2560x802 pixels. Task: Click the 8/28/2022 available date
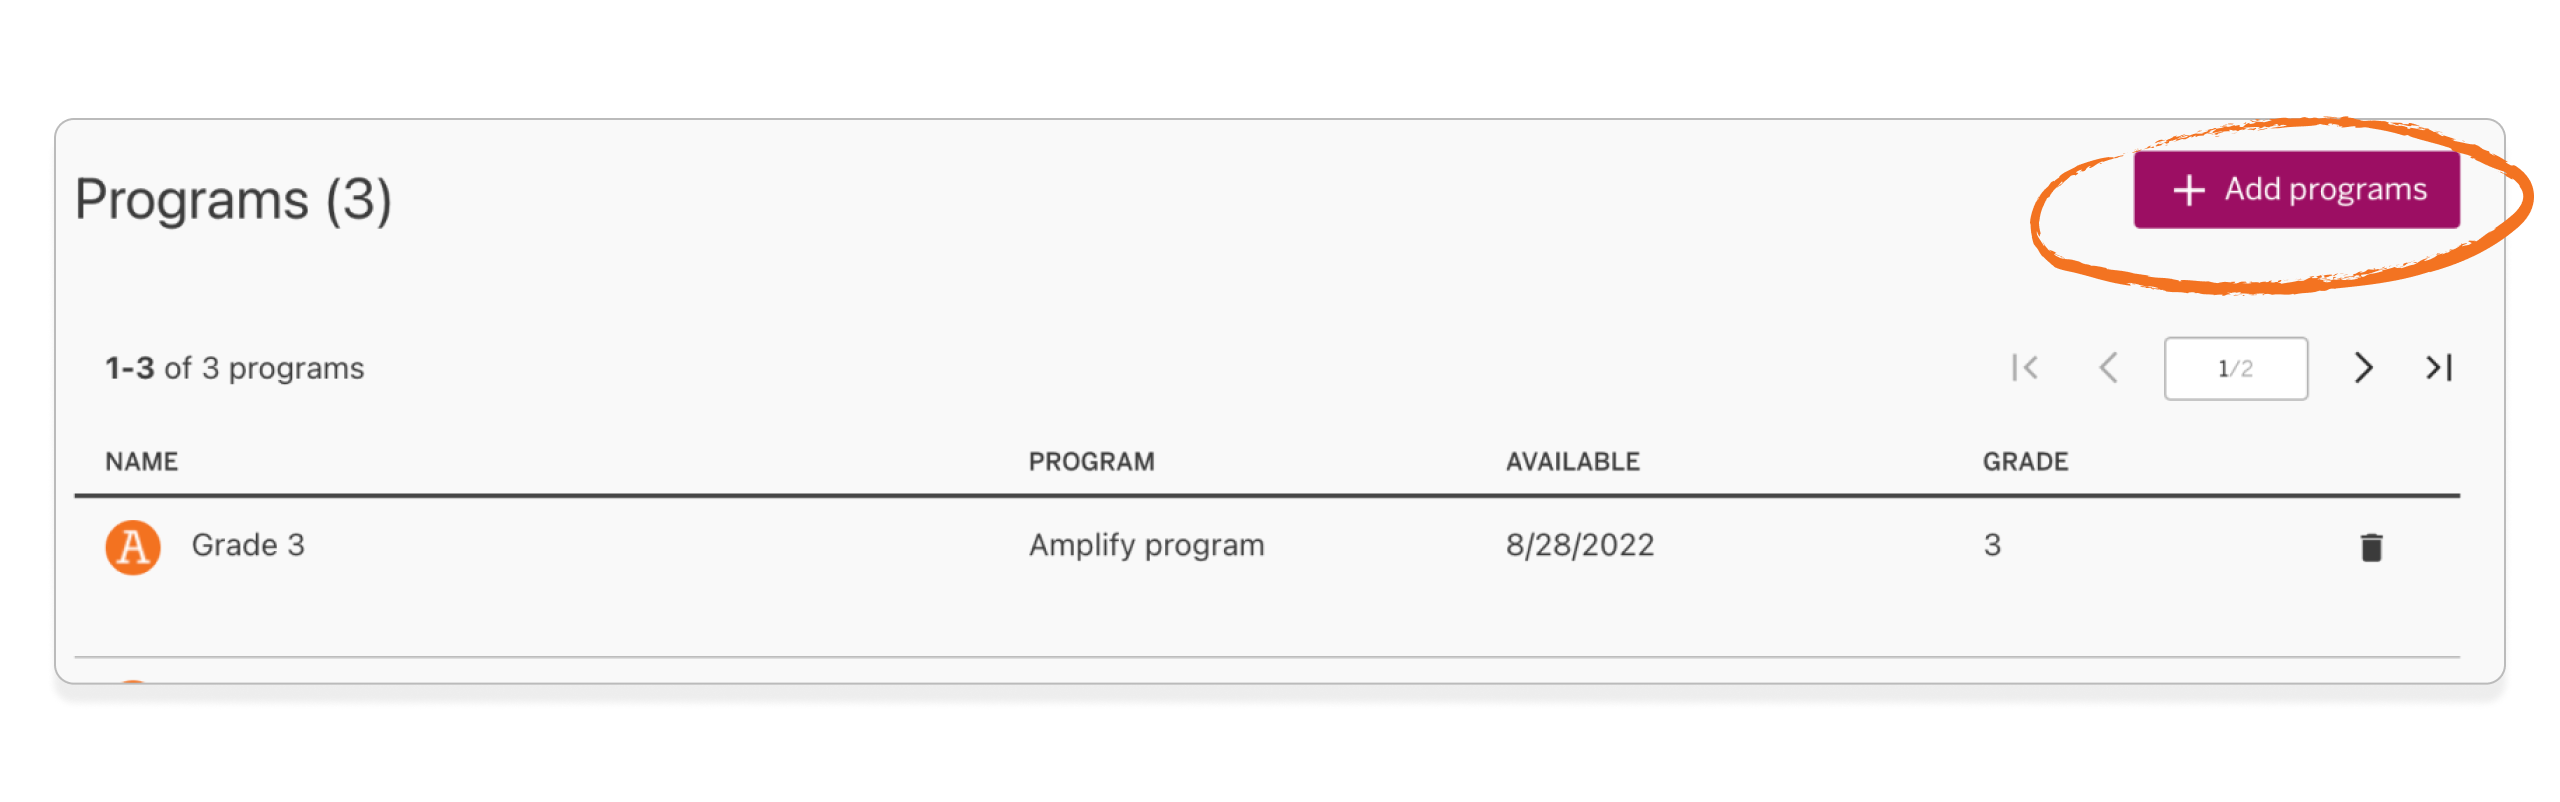tap(1580, 545)
